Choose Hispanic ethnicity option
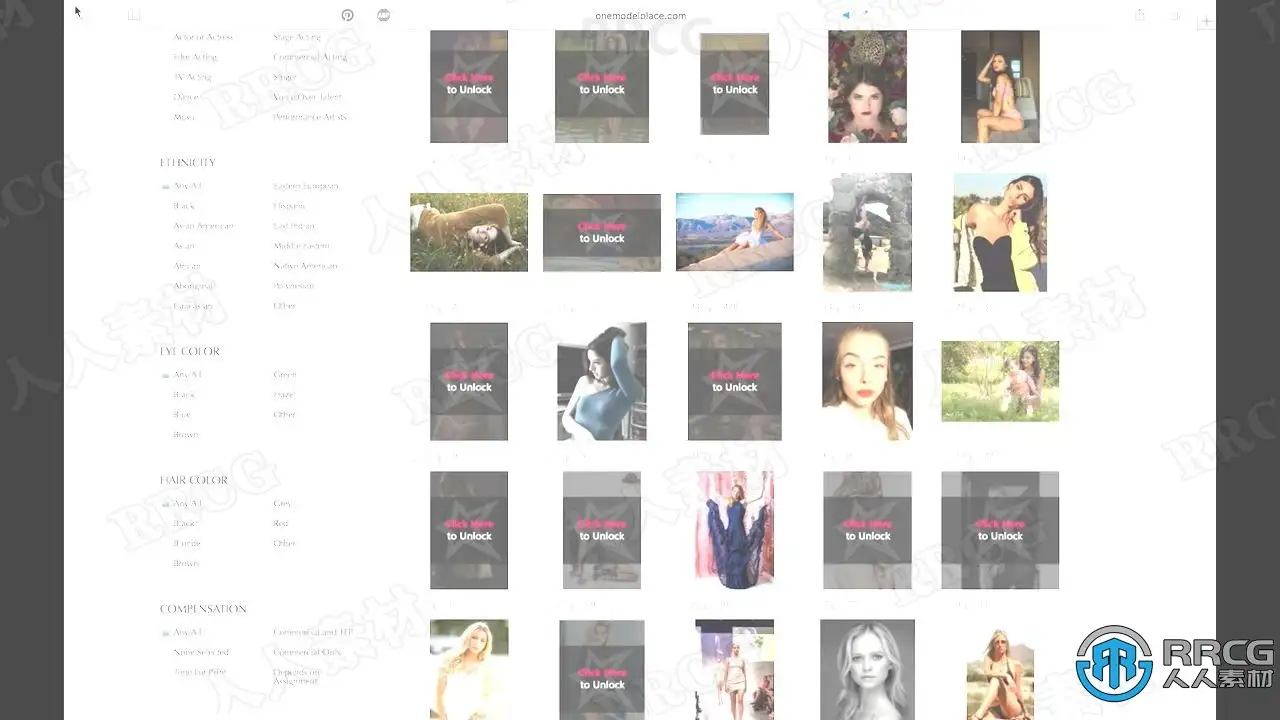This screenshot has width=1280, height=720. pyautogui.click(x=289, y=206)
